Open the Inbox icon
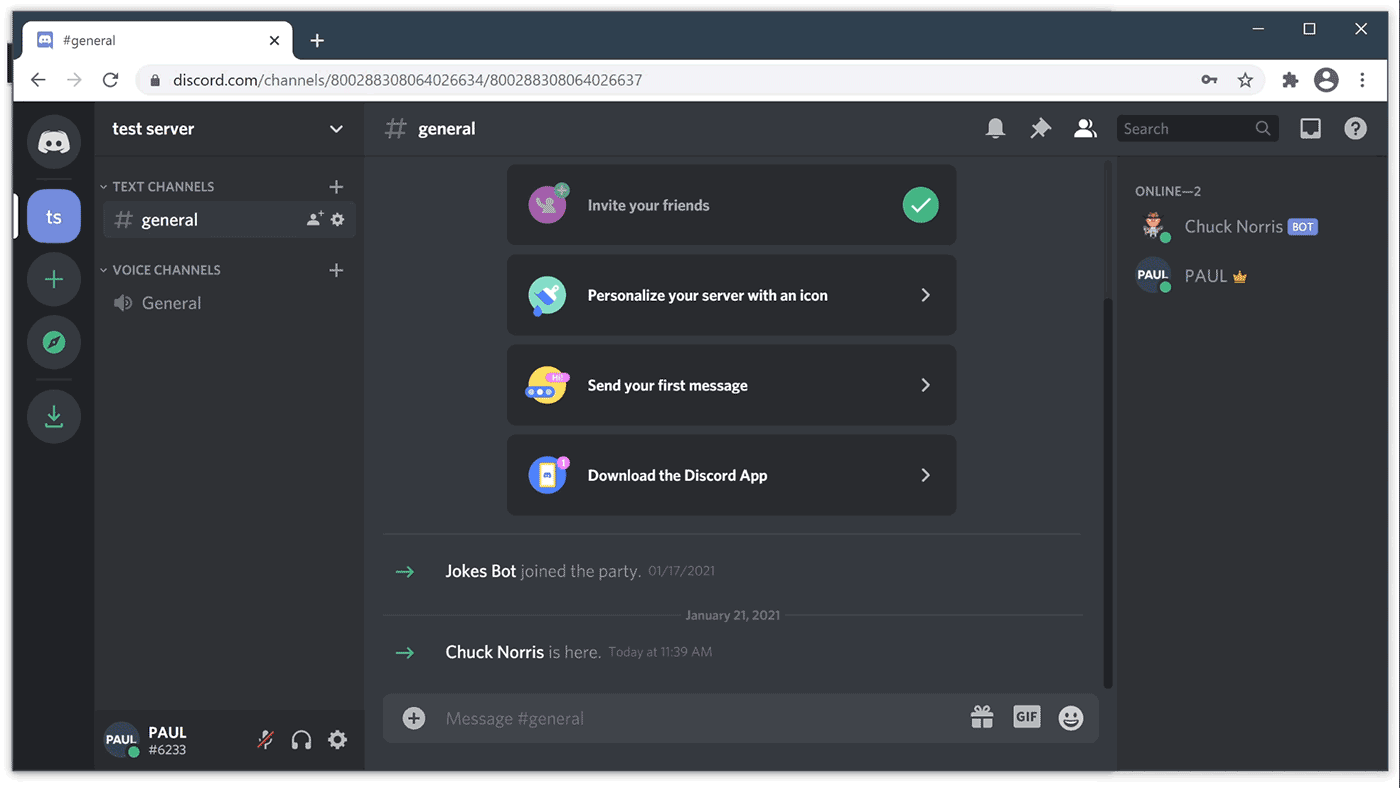 pos(1310,128)
